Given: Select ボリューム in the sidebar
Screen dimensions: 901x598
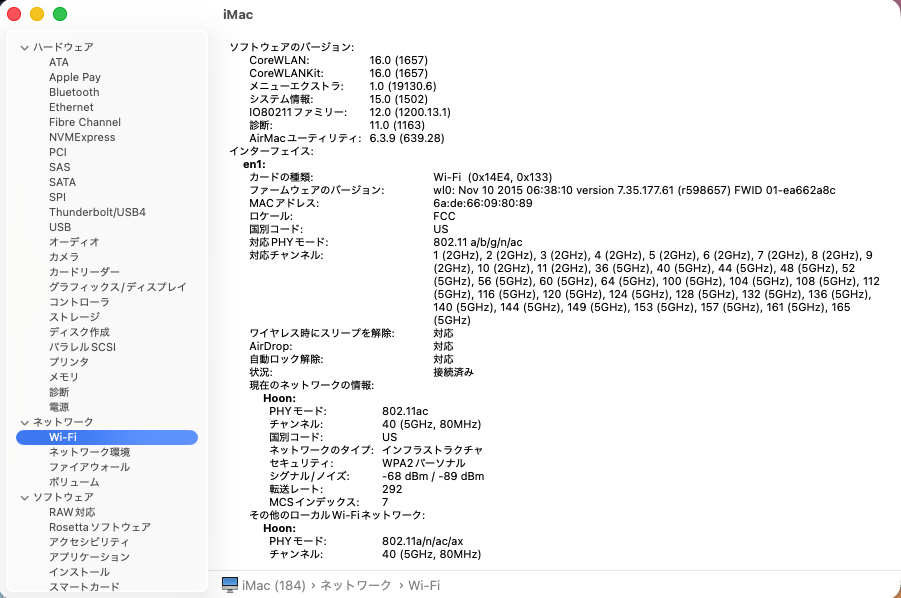Looking at the screenshot, I should [x=74, y=482].
